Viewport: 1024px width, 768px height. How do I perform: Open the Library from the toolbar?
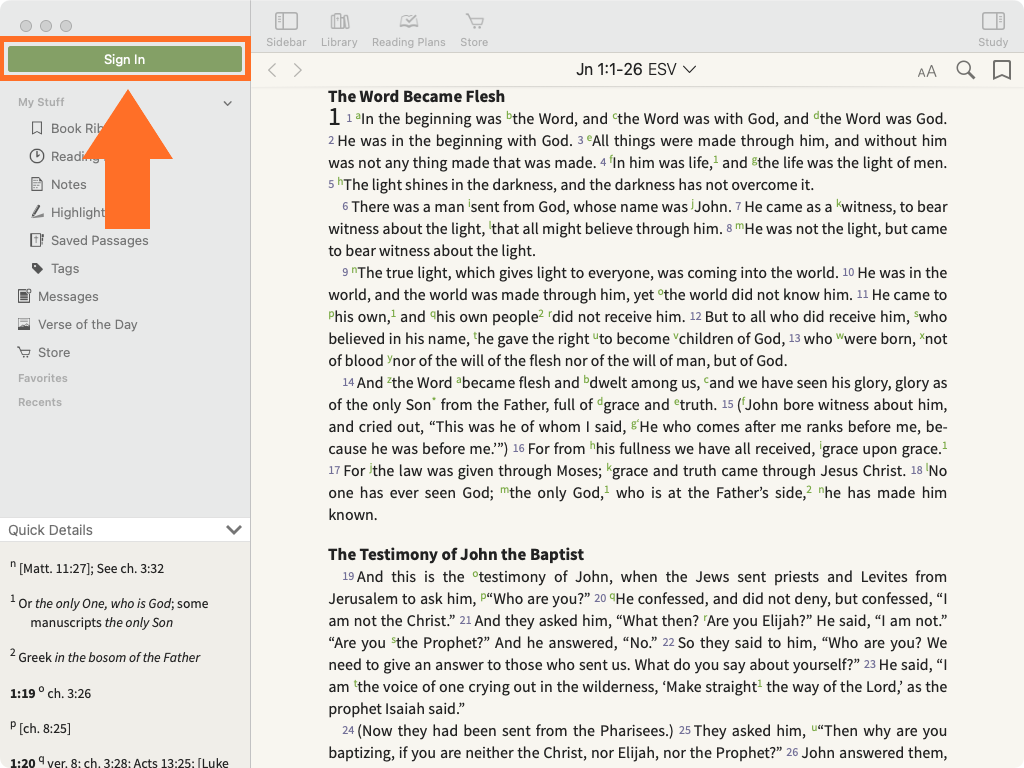pos(339,28)
